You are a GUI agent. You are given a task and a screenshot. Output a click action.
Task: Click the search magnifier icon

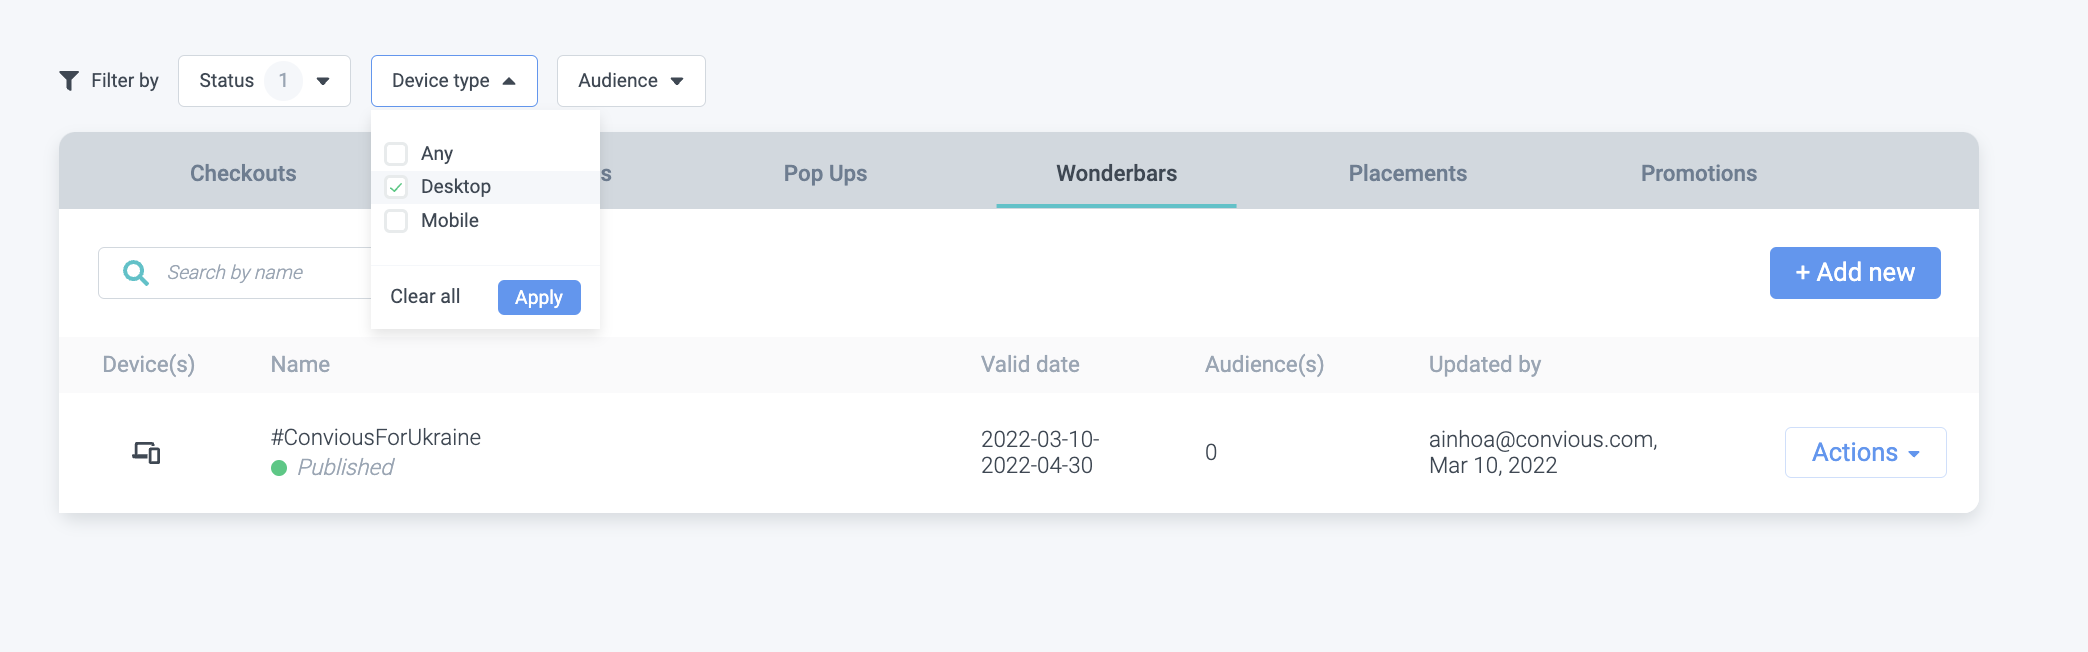tap(135, 273)
